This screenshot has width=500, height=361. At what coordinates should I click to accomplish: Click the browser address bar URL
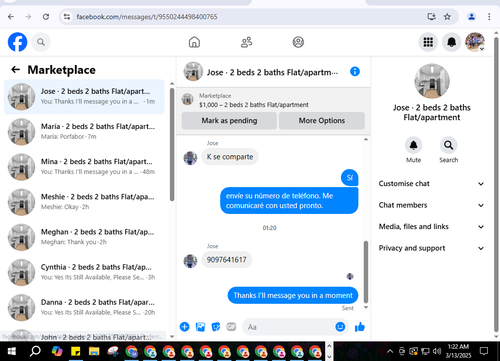point(147,17)
